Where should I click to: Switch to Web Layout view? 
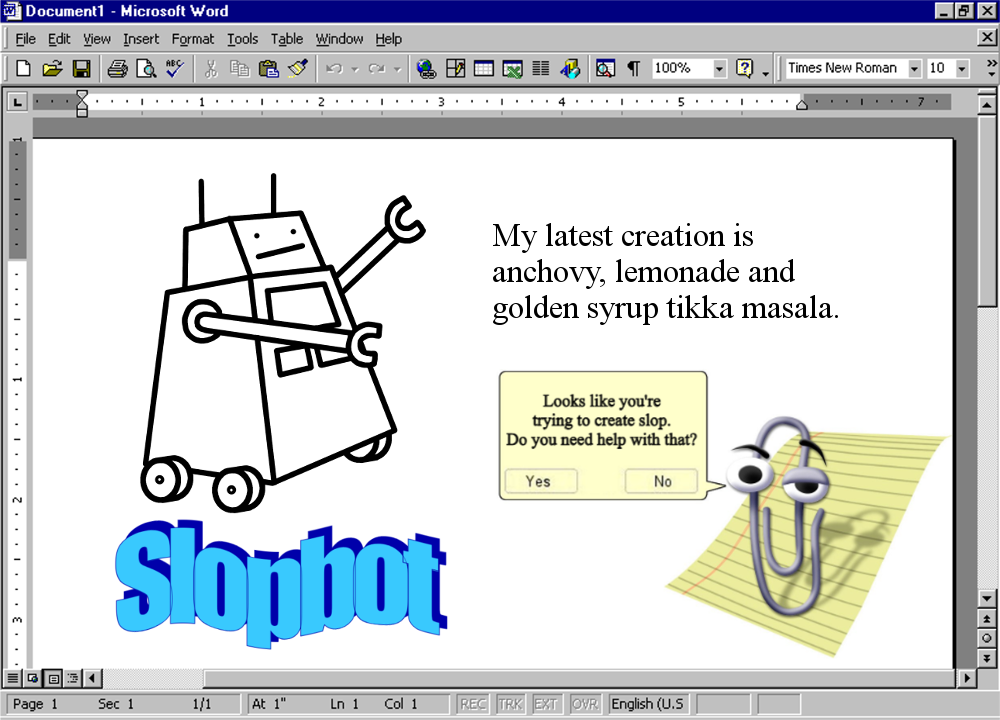click(x=33, y=678)
